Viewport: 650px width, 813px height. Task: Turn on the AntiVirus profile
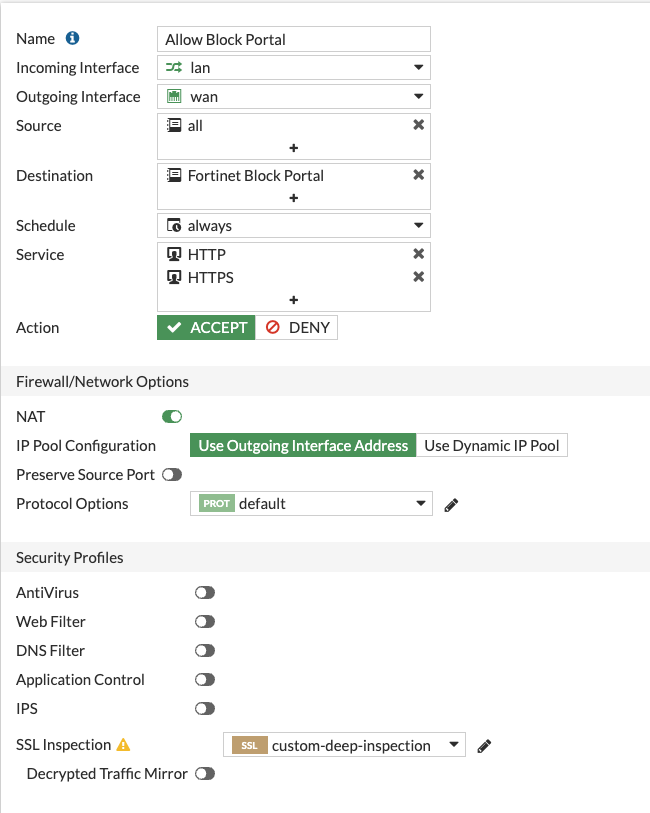(x=205, y=593)
